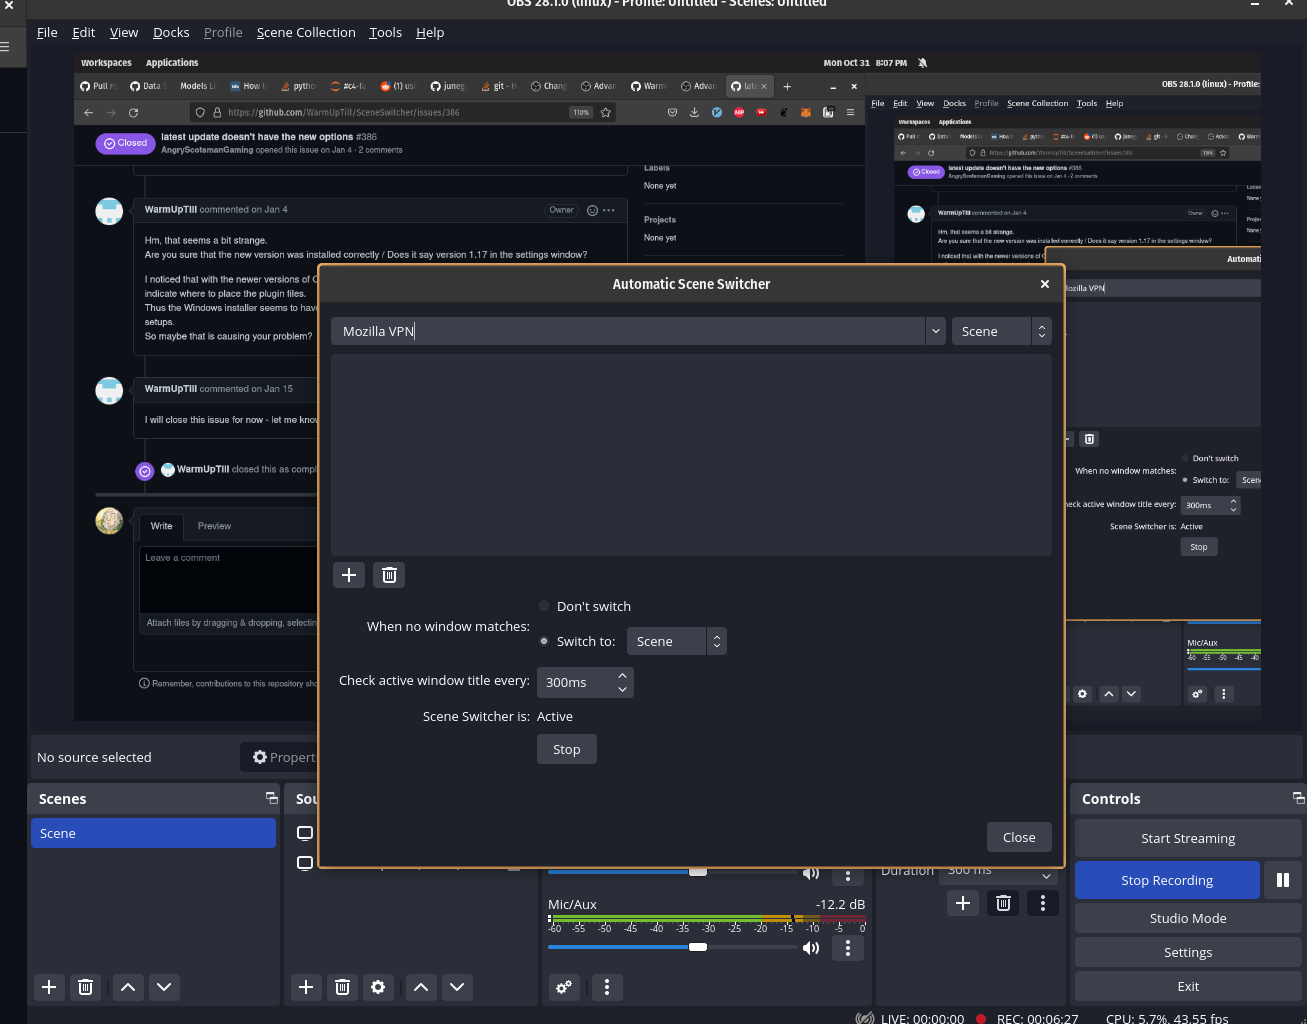Open advanced audio properties gear in the mixer
The width and height of the screenshot is (1307, 1024).
[563, 987]
